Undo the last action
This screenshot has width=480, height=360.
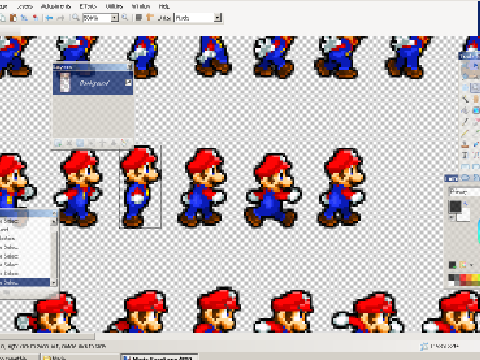click(49, 18)
